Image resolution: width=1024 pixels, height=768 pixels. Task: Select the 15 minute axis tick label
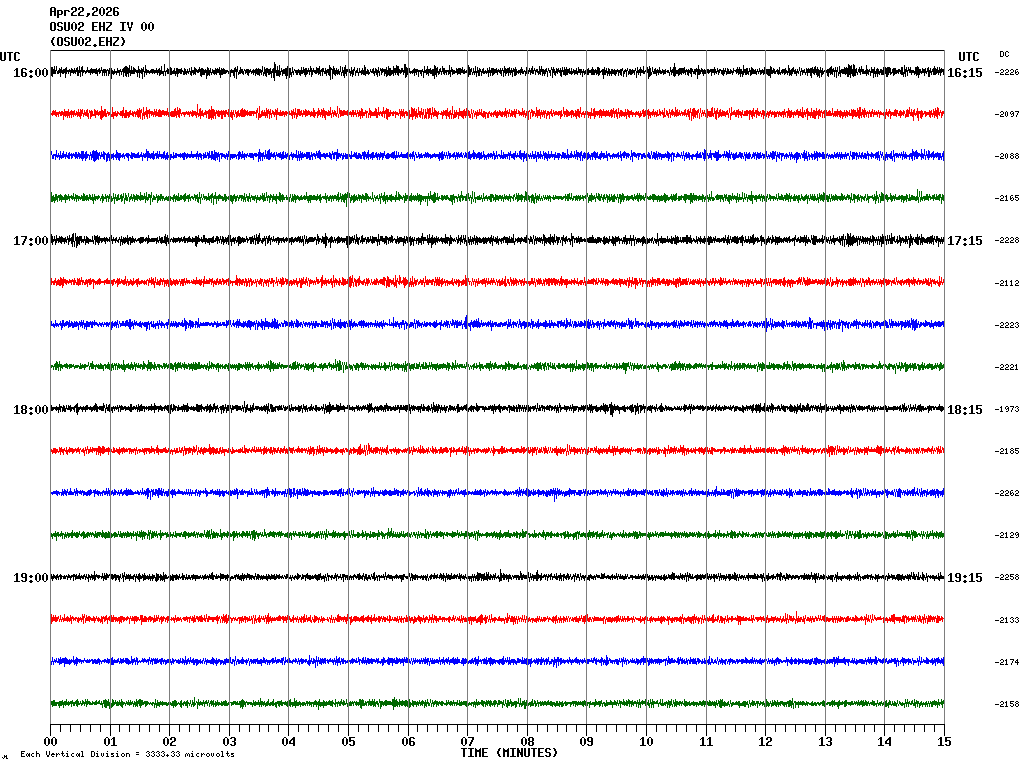tap(944, 742)
